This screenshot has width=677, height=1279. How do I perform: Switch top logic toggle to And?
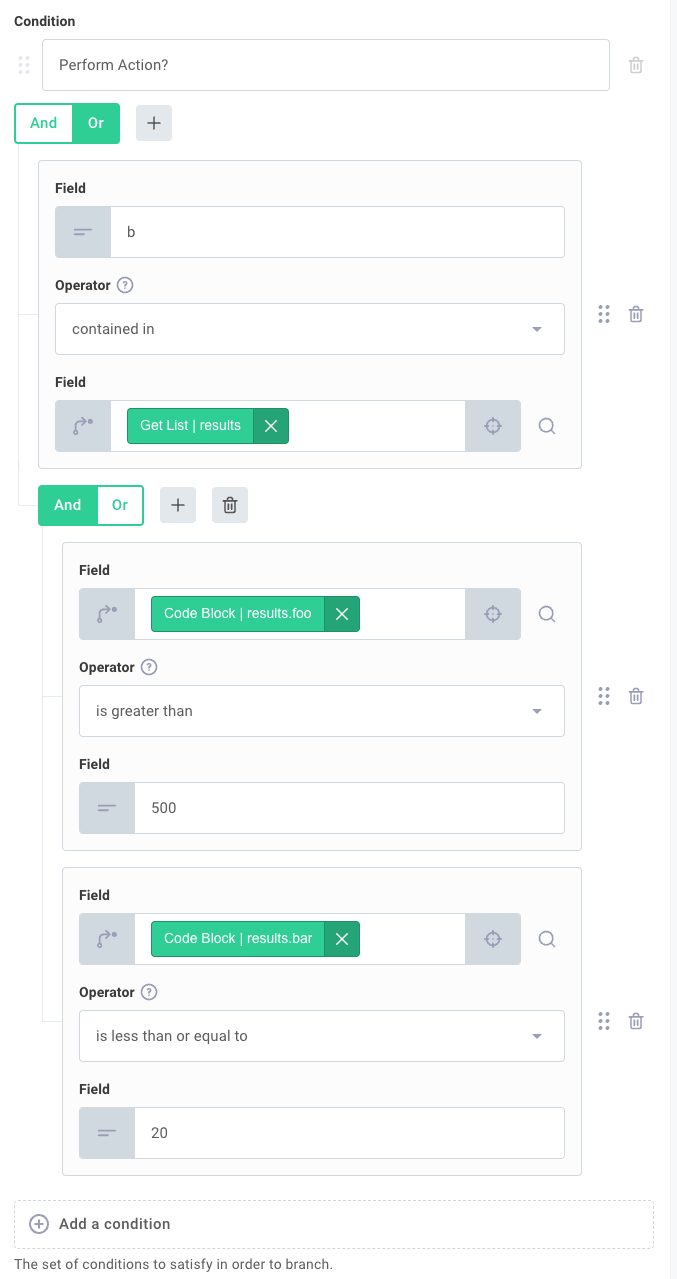click(x=42, y=122)
